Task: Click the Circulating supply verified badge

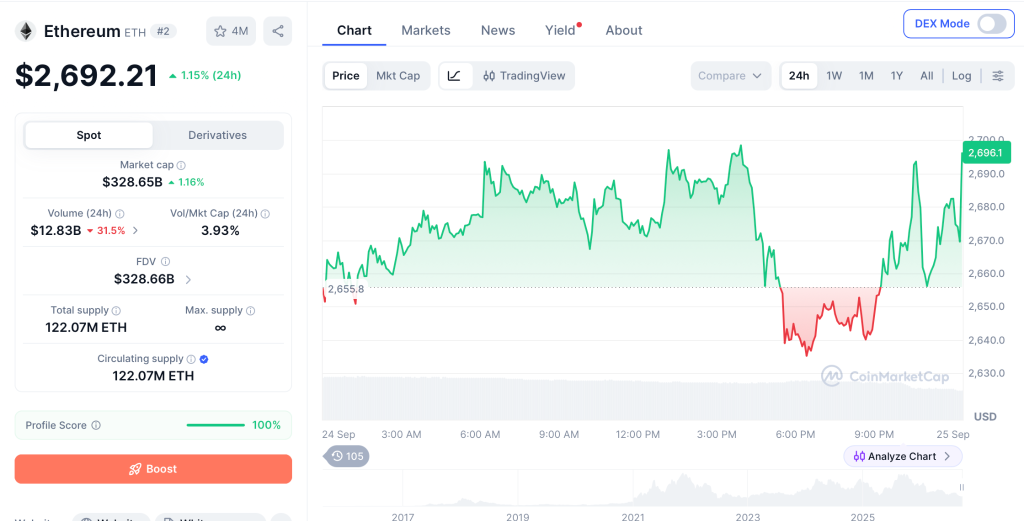Action: 204,359
